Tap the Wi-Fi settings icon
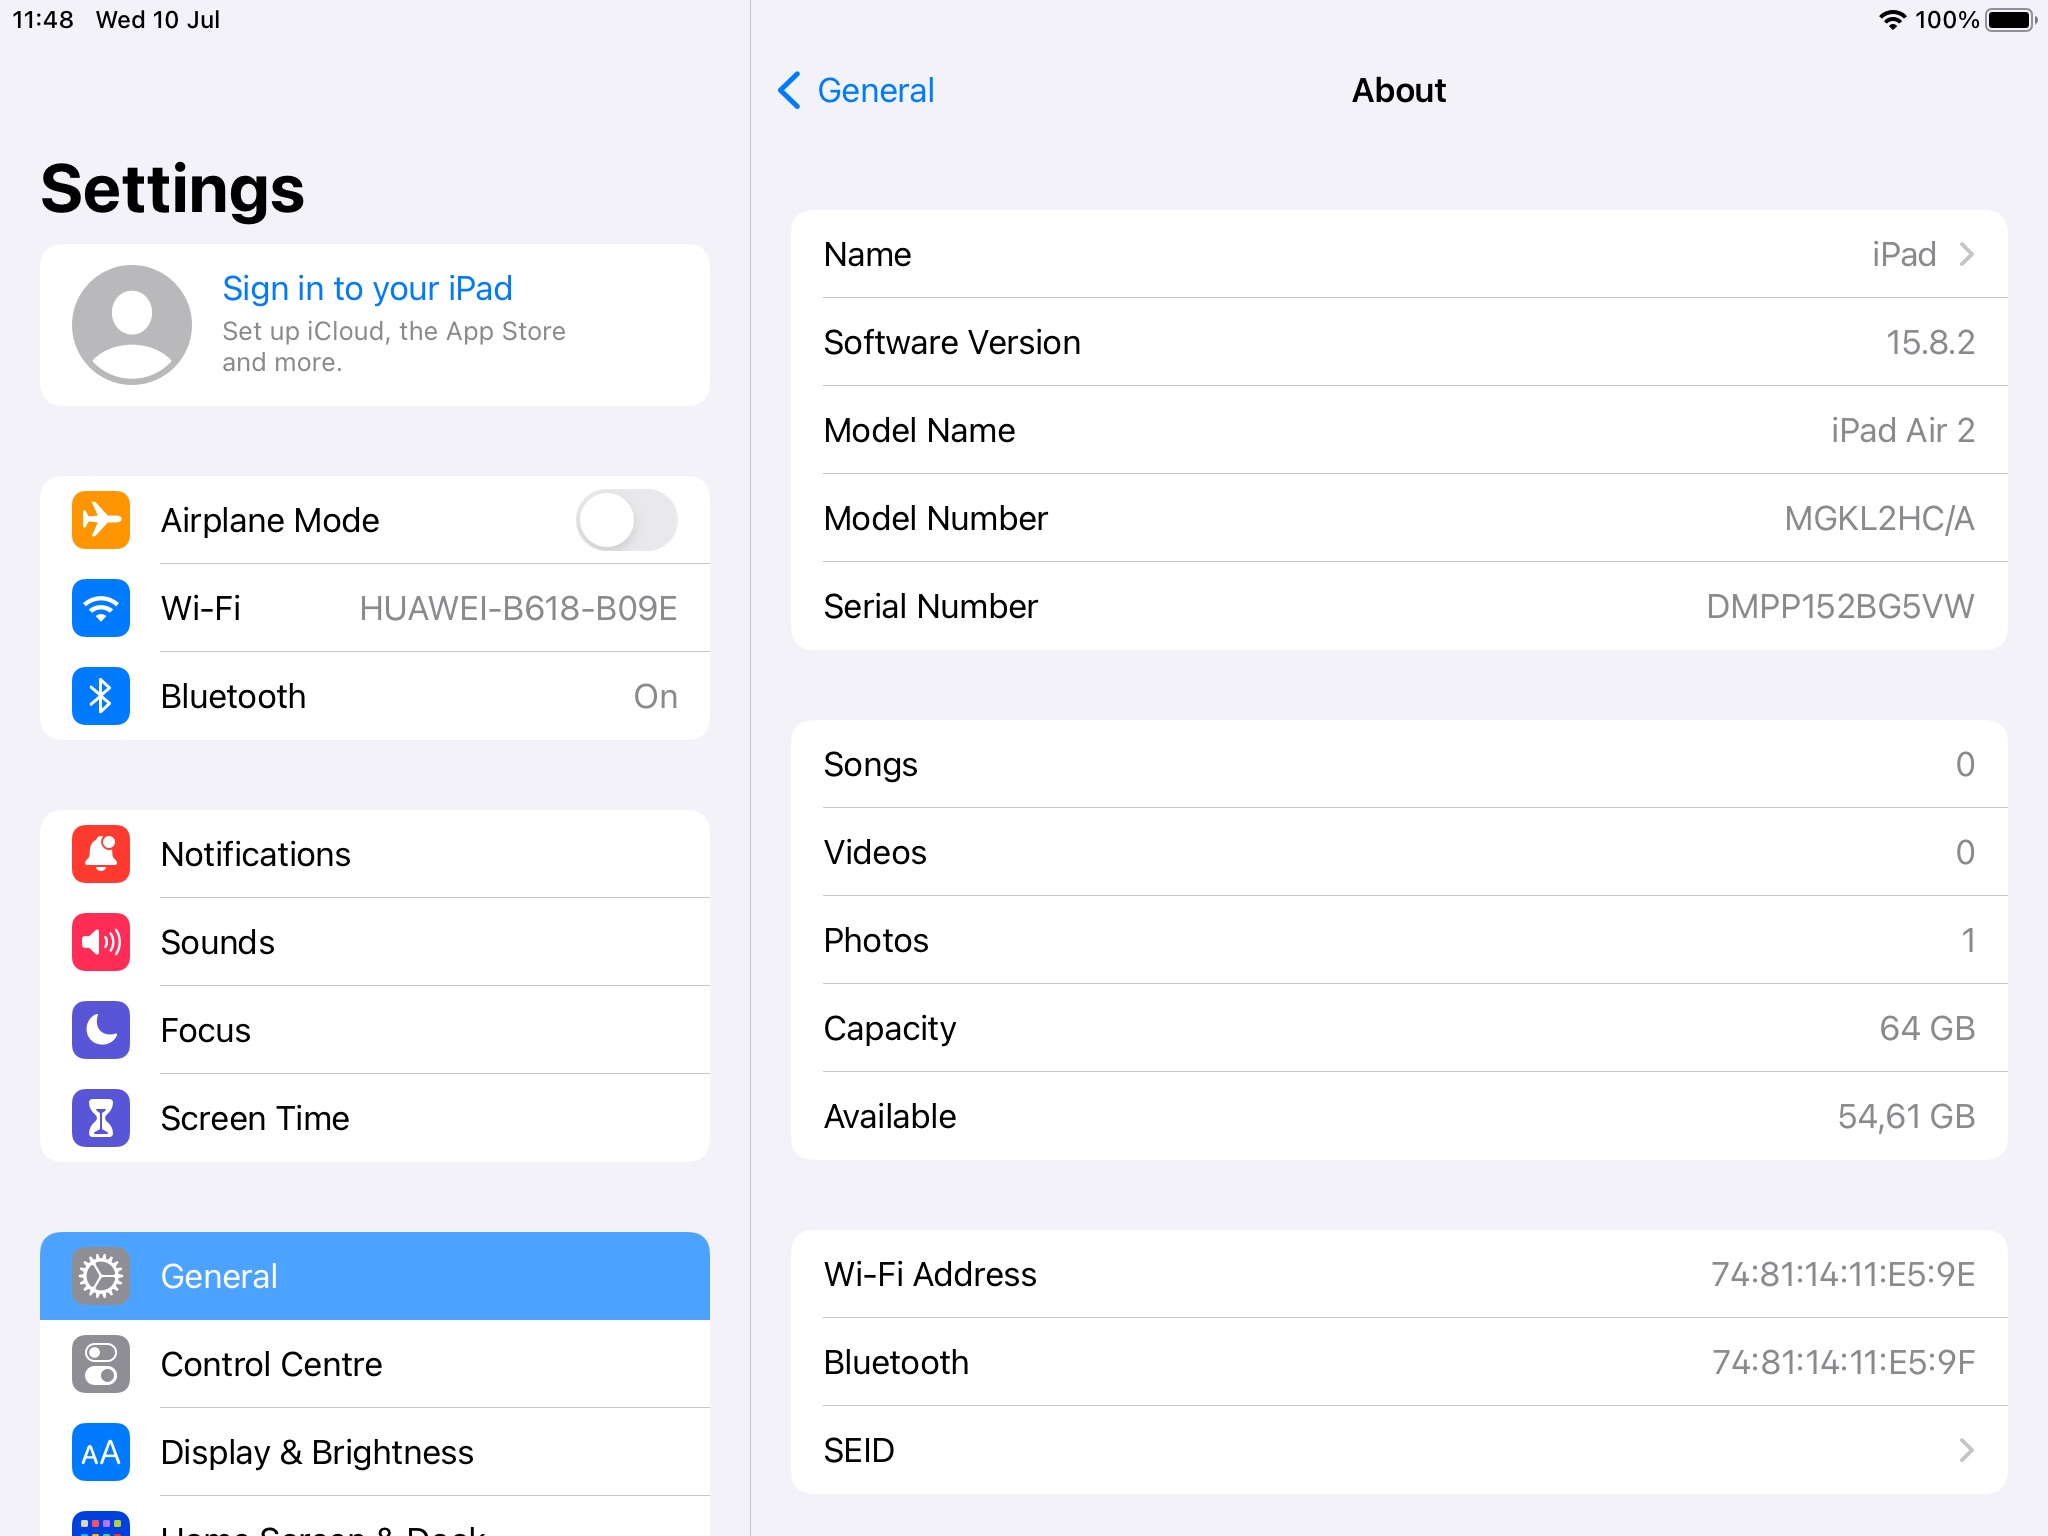2048x1536 pixels. click(101, 608)
